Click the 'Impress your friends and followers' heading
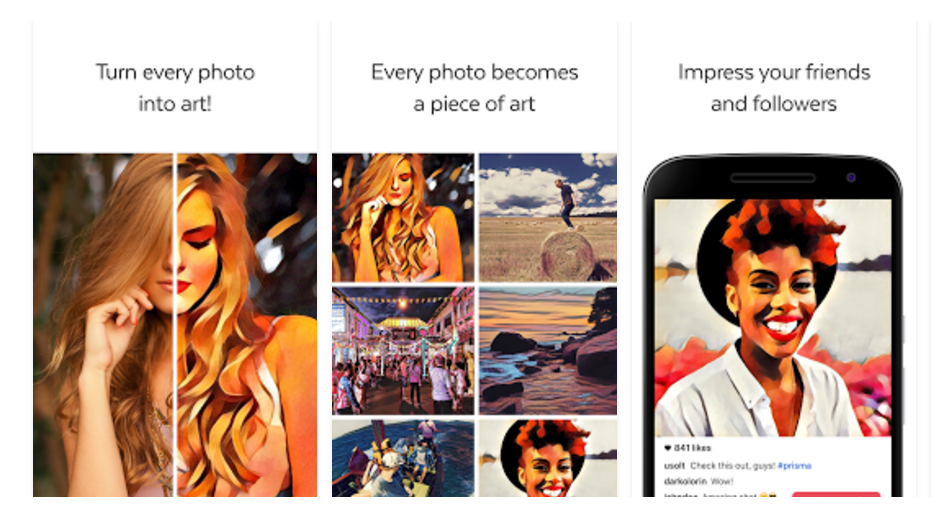 coord(774,88)
